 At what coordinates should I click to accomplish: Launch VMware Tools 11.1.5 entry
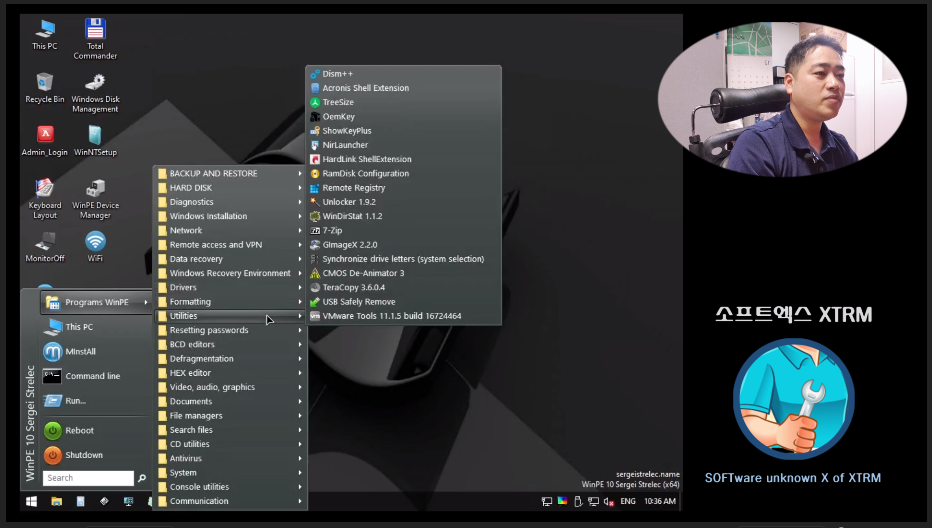(403, 316)
